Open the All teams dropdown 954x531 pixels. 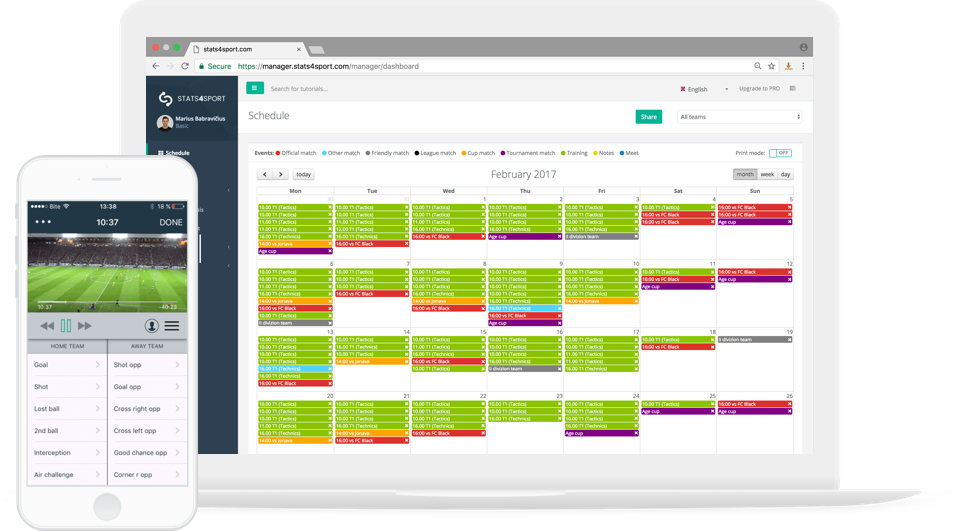[739, 117]
